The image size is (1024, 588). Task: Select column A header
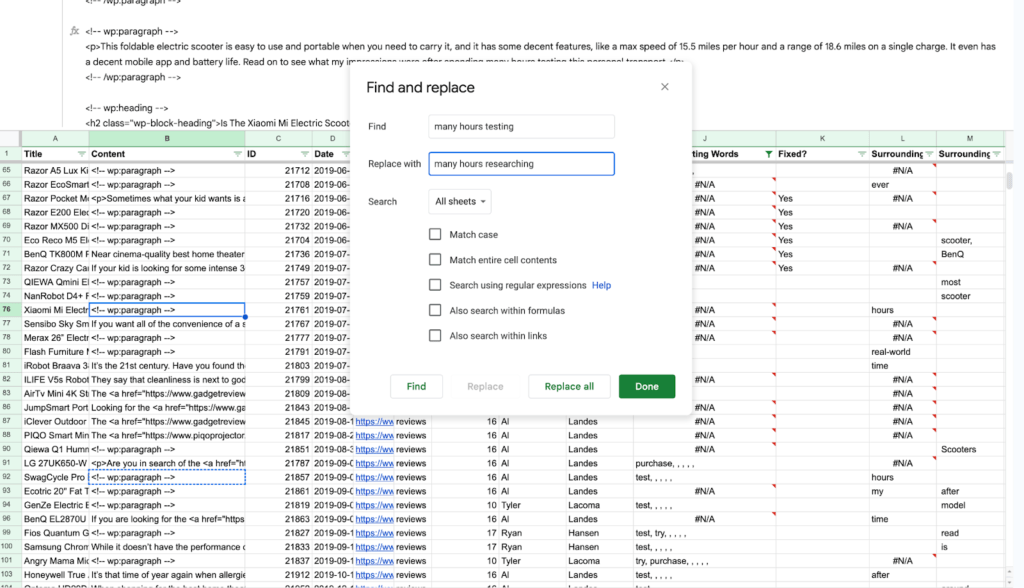click(x=55, y=139)
